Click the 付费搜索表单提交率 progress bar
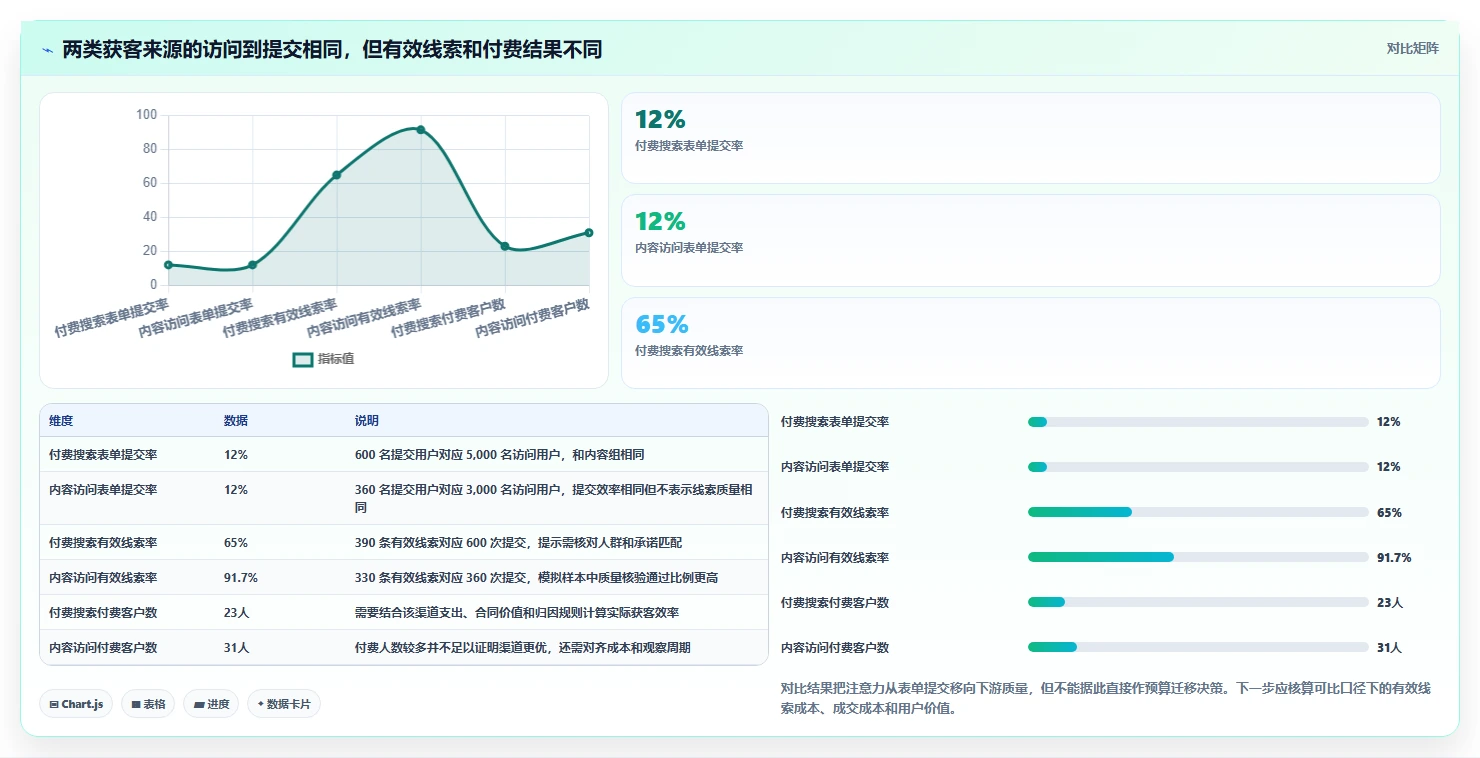Screen dimensions: 1480x758 pos(1198,422)
